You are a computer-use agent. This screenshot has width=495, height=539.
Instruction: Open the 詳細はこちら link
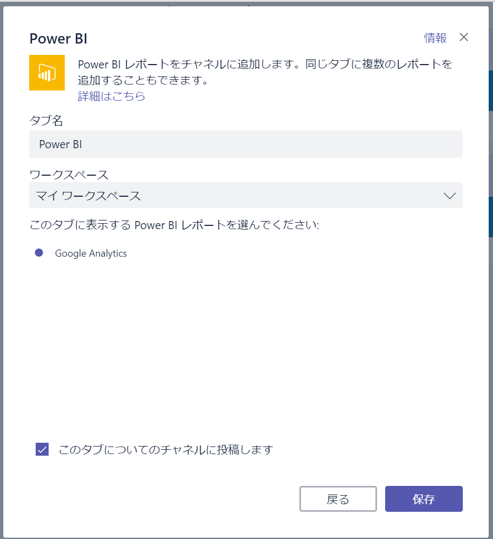[111, 96]
